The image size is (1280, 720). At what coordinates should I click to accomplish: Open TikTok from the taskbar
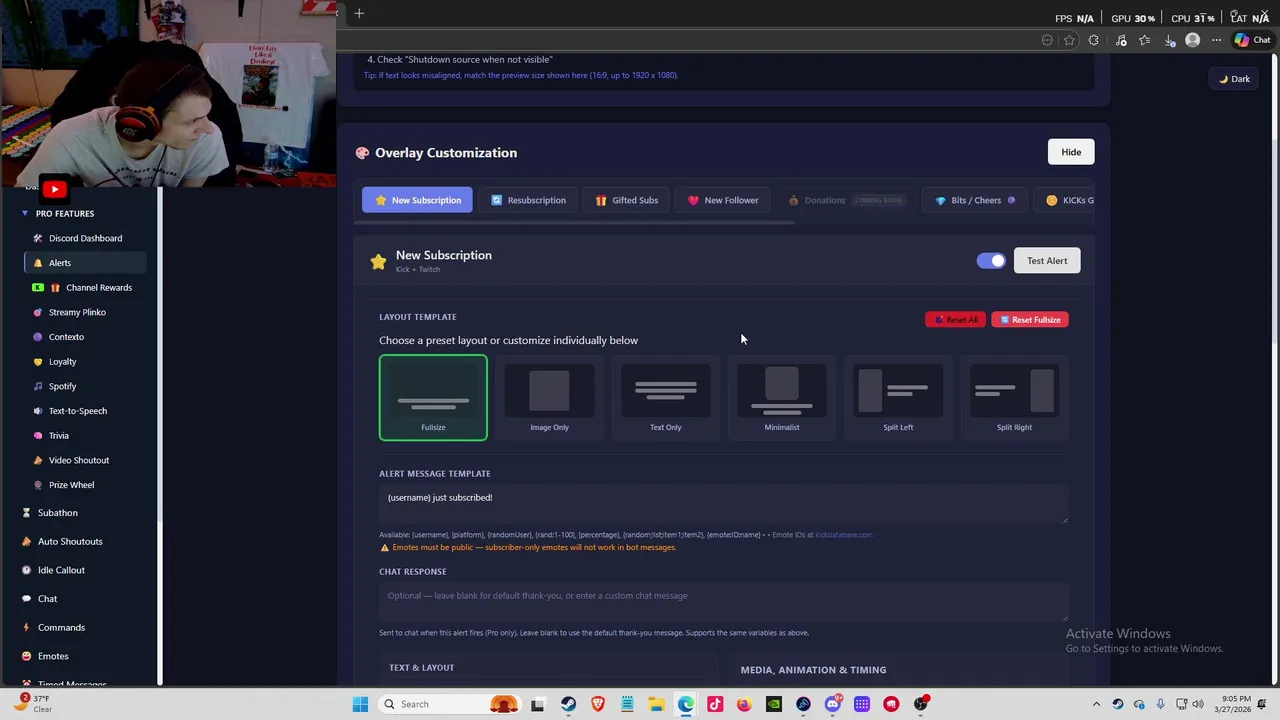coord(715,704)
